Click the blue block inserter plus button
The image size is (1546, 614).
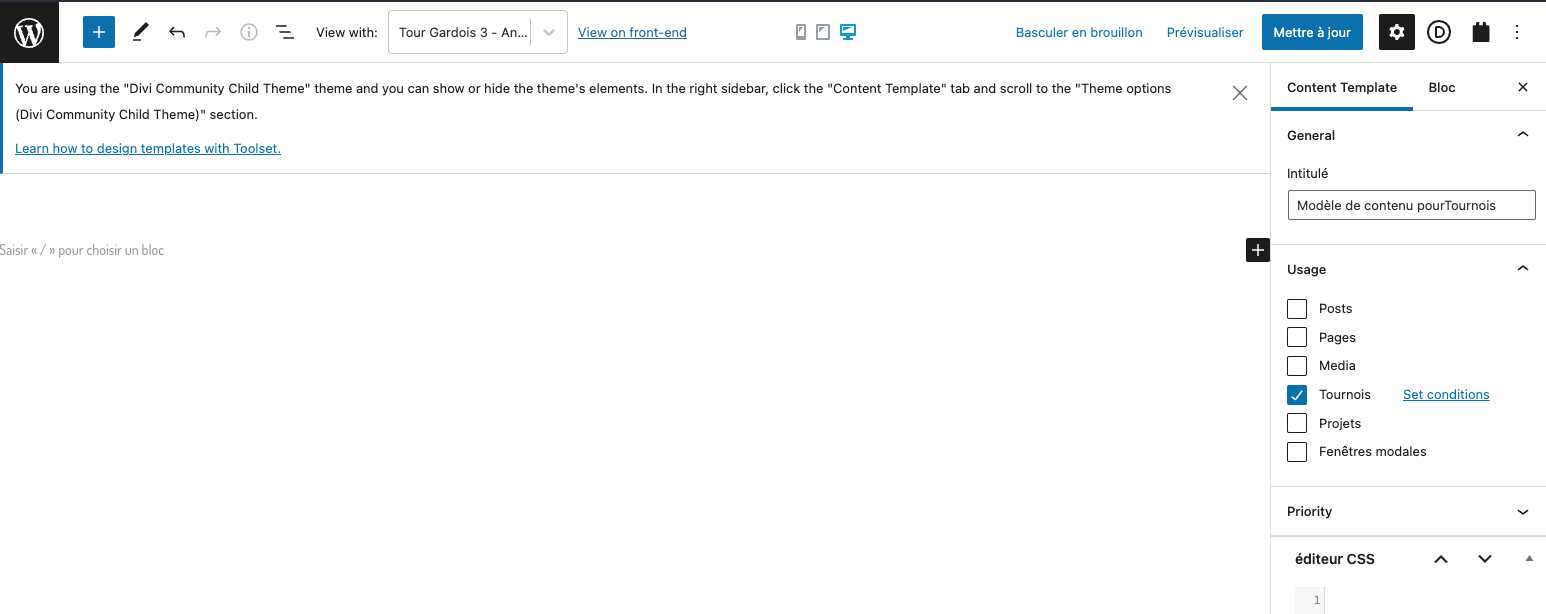pos(99,32)
